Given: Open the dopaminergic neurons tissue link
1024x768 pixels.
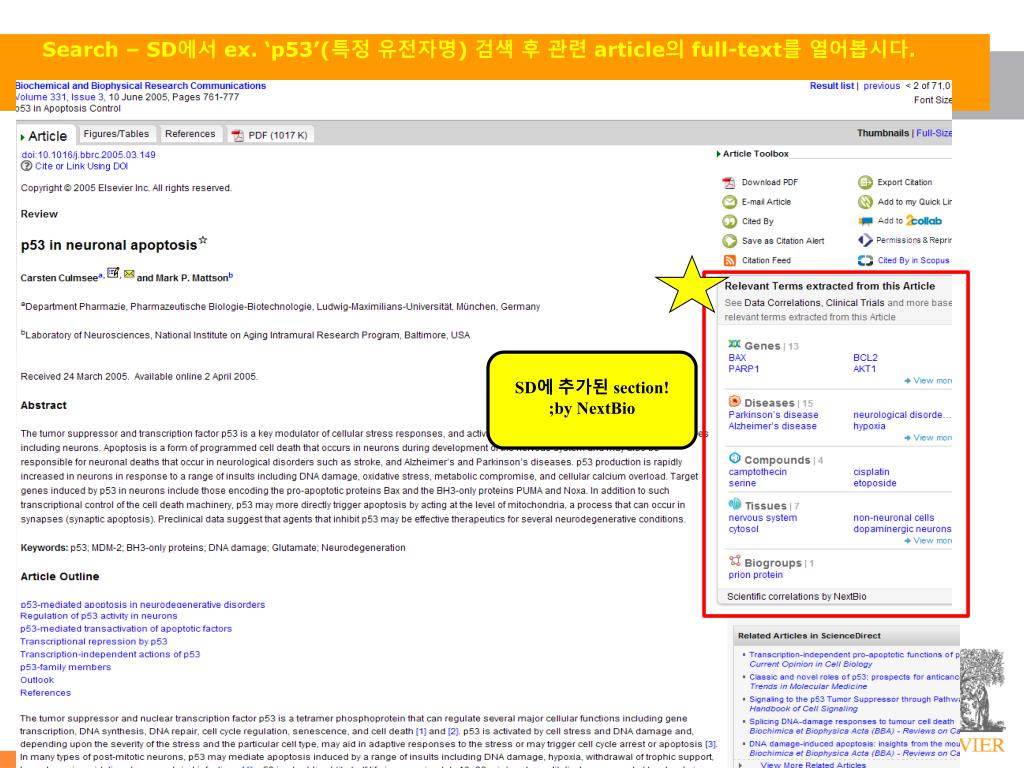Looking at the screenshot, I should coord(902,529).
